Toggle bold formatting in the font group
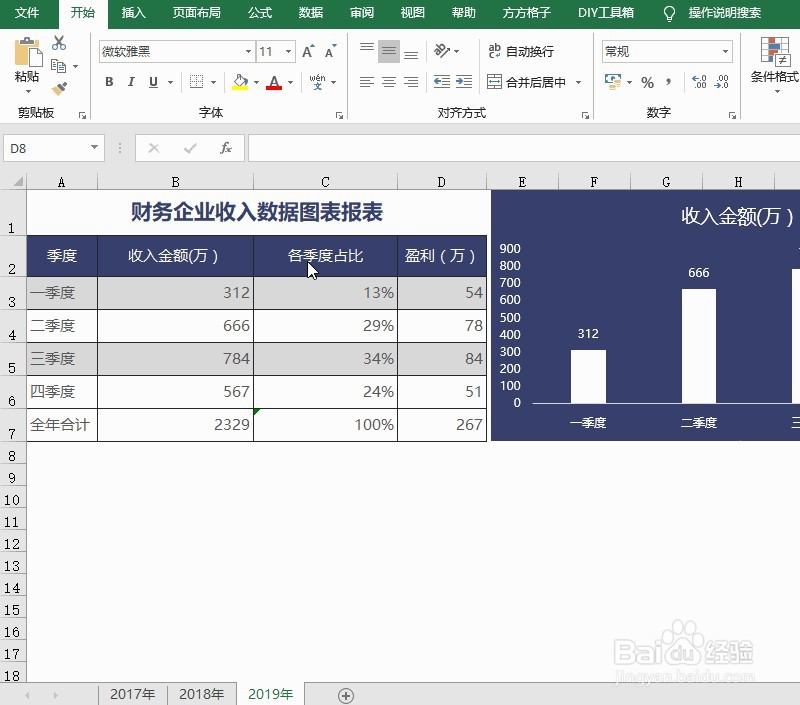The image size is (800, 705). (109, 82)
